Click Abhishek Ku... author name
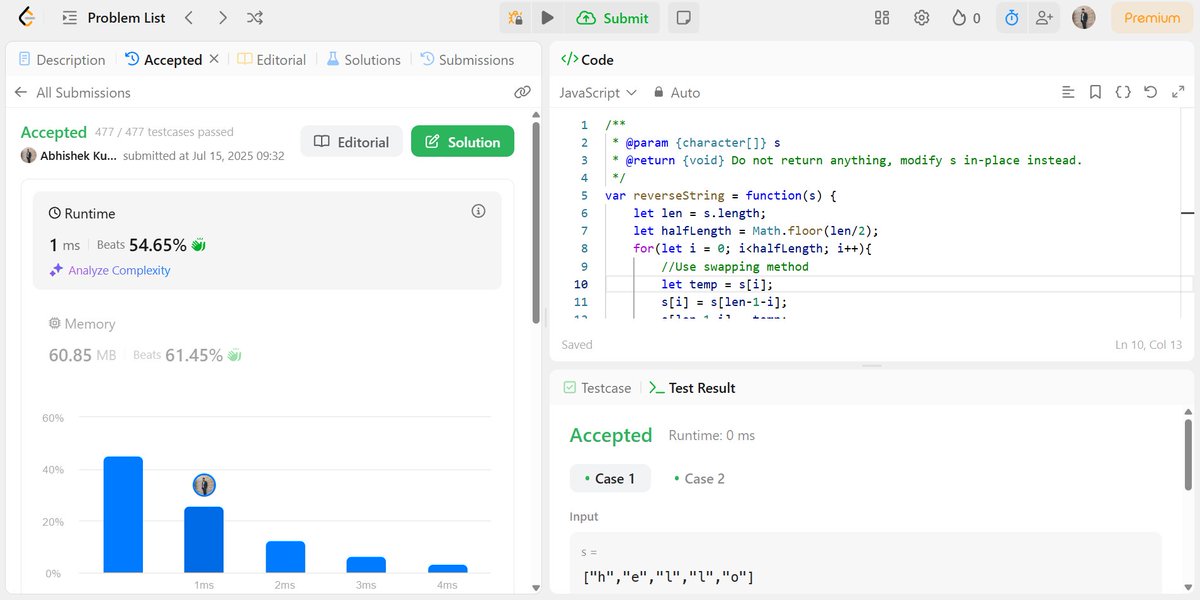 pyautogui.click(x=78, y=156)
